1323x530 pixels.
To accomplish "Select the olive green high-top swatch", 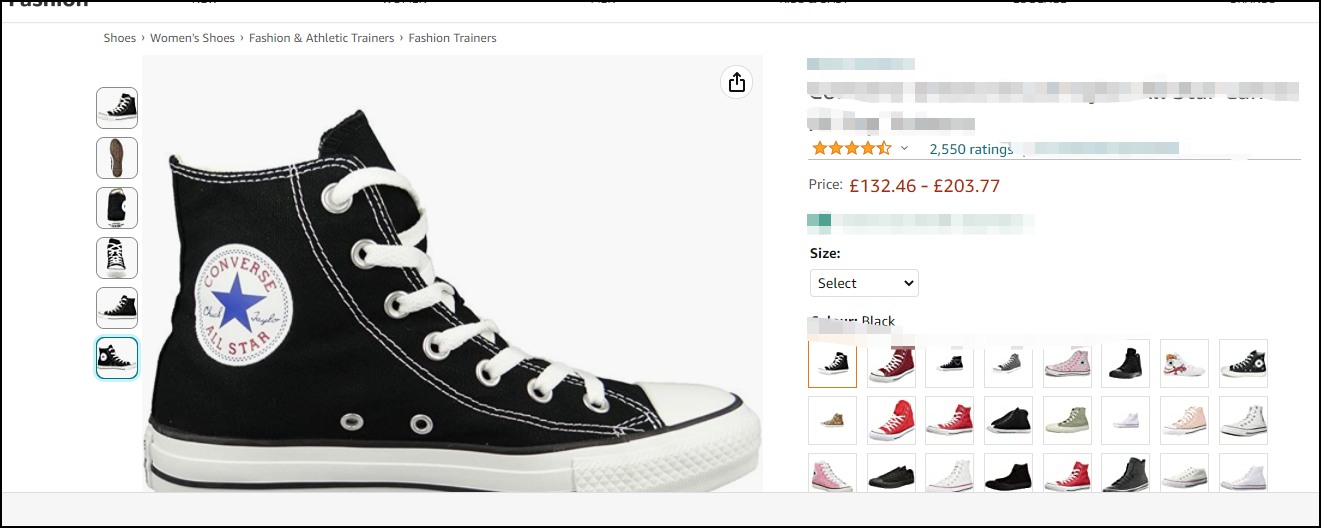I will pos(1067,421).
